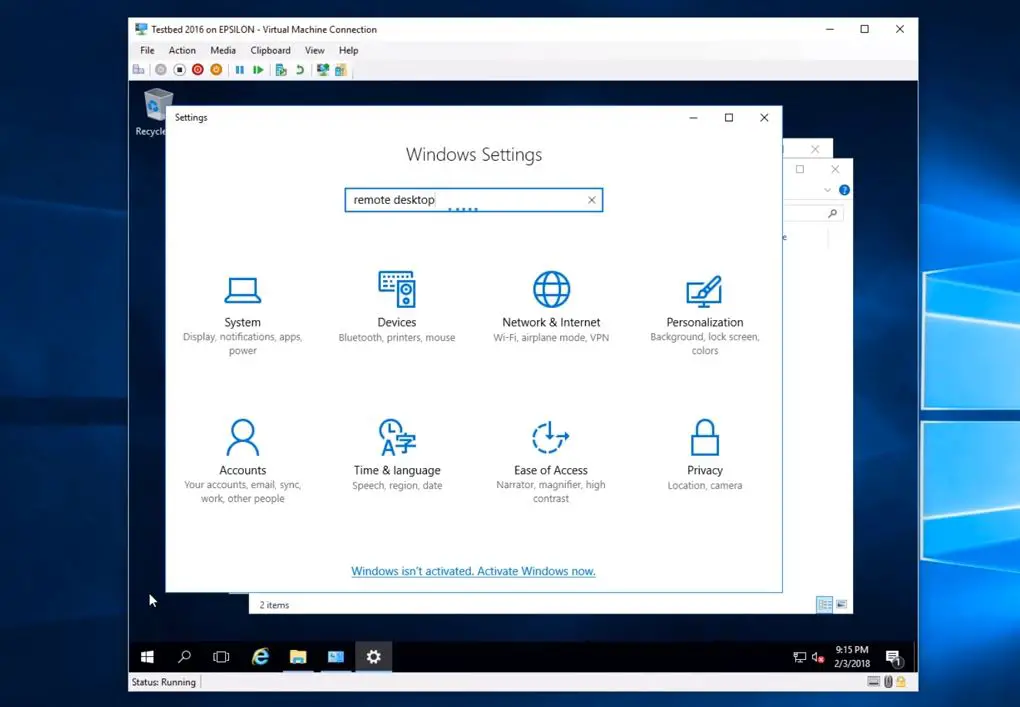
Task: Click the mouse icon in the VM status bar
Action: click(888, 682)
